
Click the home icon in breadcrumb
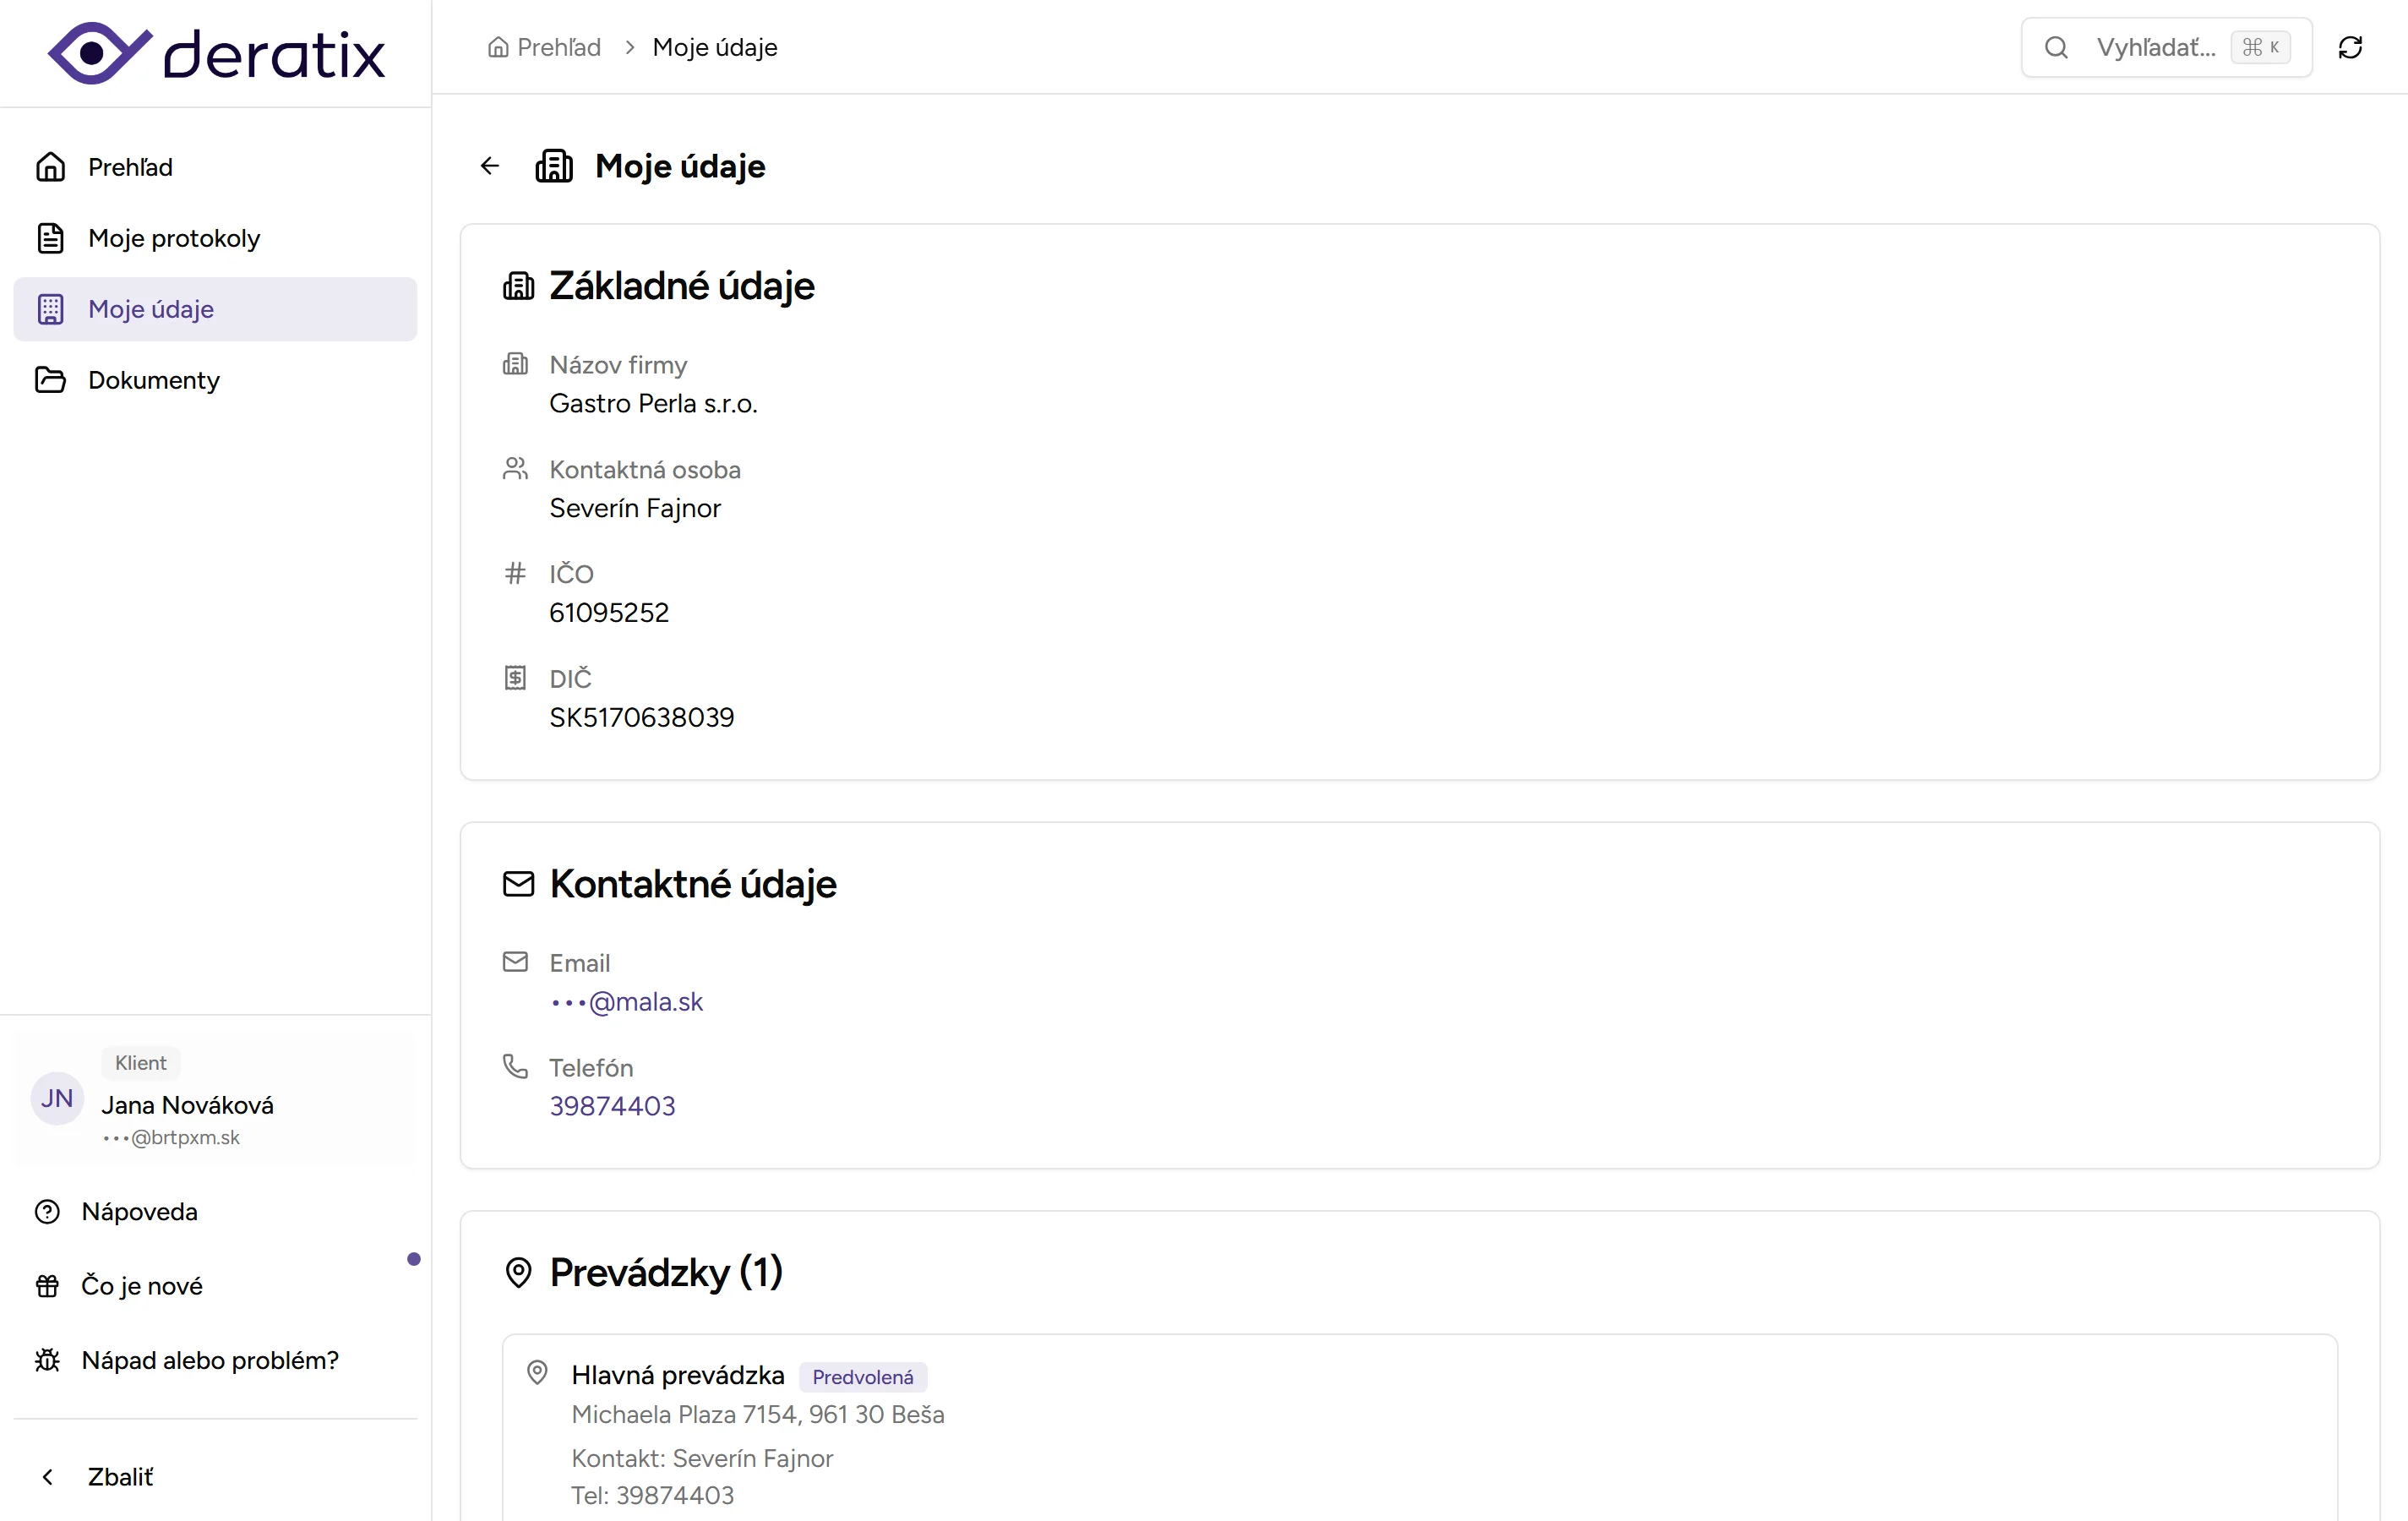[x=498, y=47]
